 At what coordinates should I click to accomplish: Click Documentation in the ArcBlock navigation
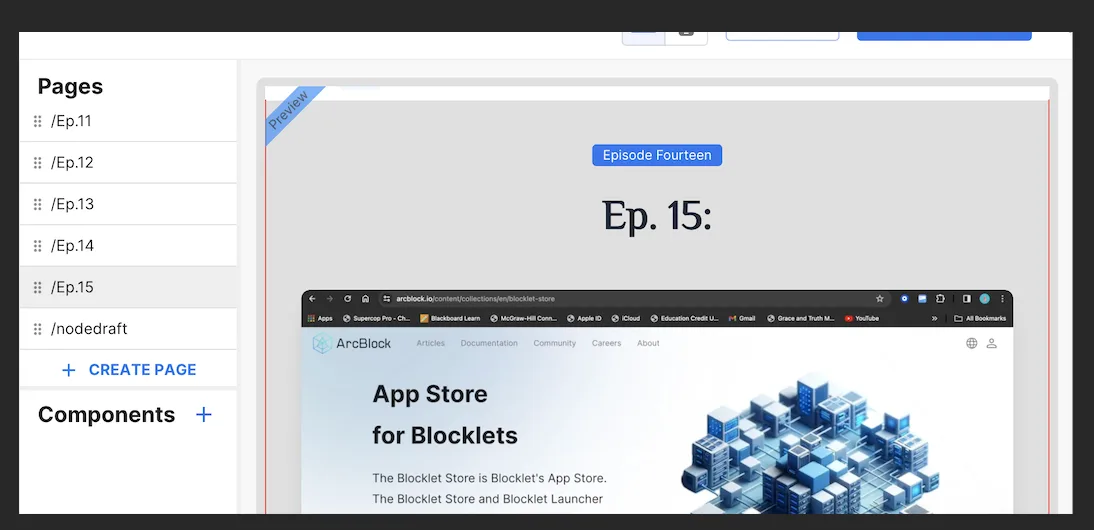point(489,343)
